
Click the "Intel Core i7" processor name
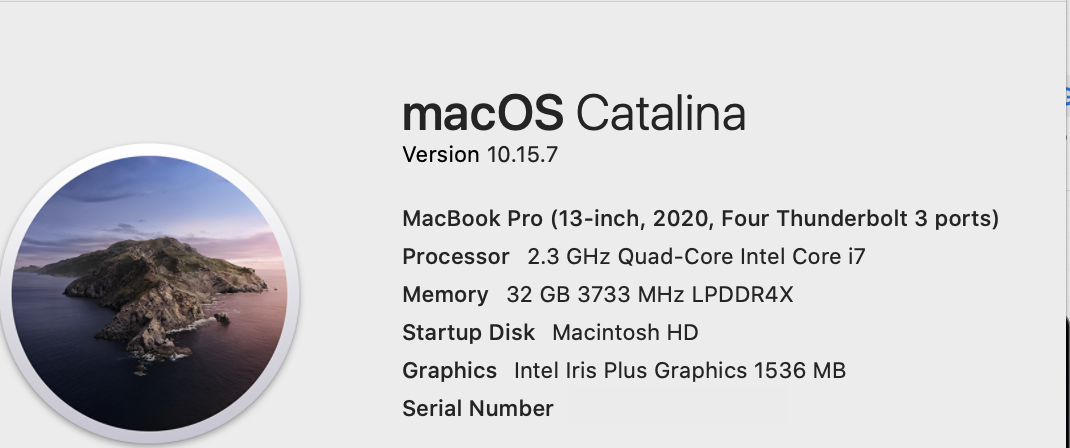pyautogui.click(x=803, y=257)
